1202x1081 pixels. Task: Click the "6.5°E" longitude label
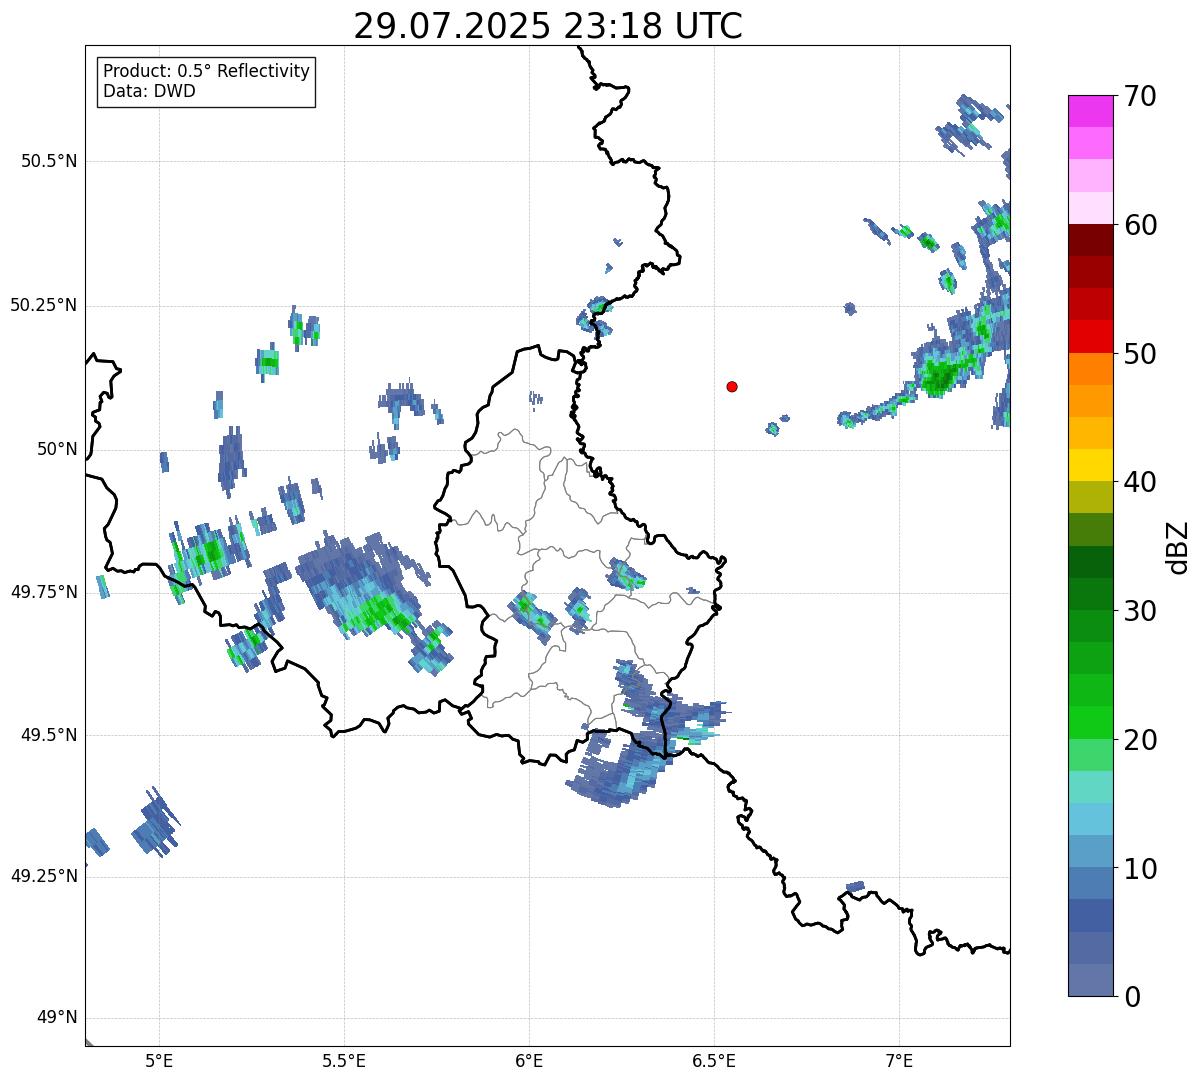click(714, 1061)
